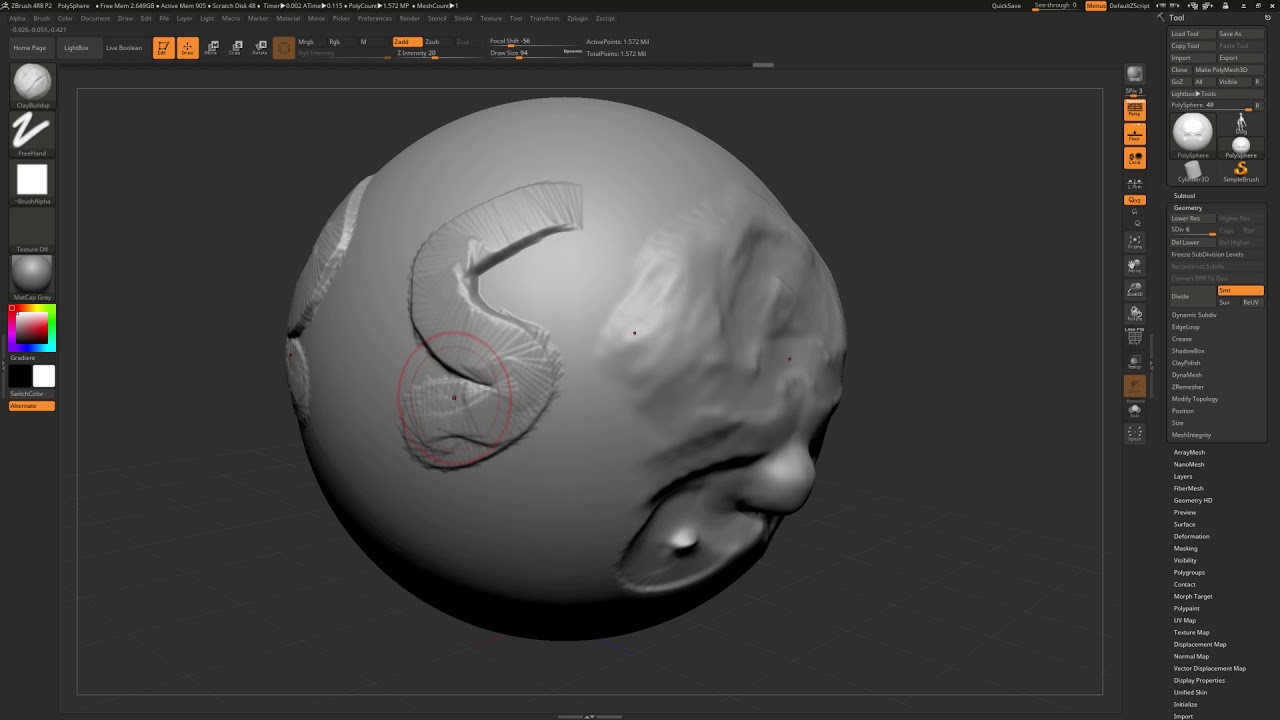
Task: Open the MatCap Gray material selector
Action: [x=32, y=277]
